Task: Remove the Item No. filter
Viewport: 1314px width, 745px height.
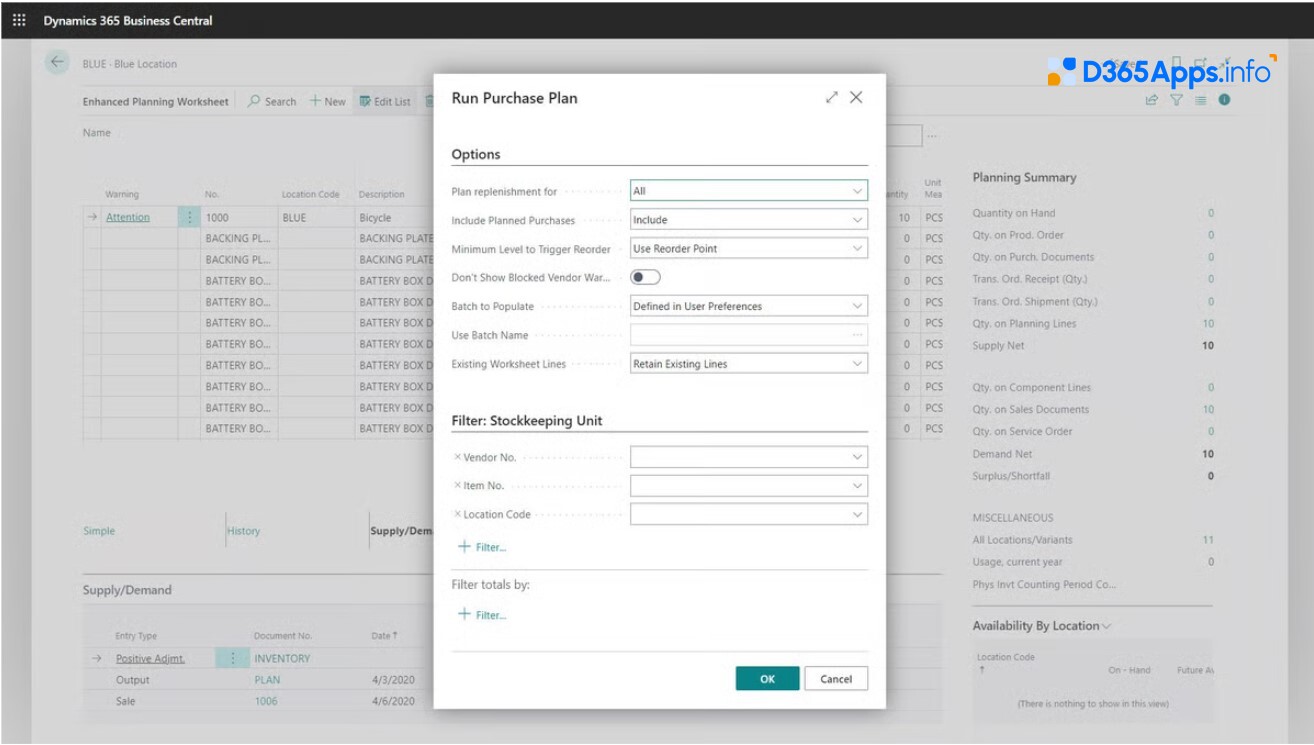Action: point(457,485)
